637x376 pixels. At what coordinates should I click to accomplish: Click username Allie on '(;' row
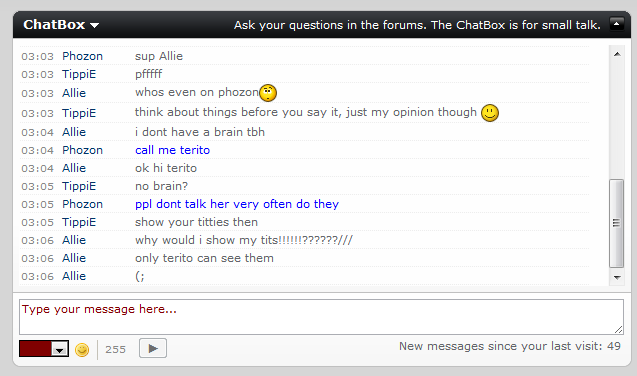coord(74,276)
